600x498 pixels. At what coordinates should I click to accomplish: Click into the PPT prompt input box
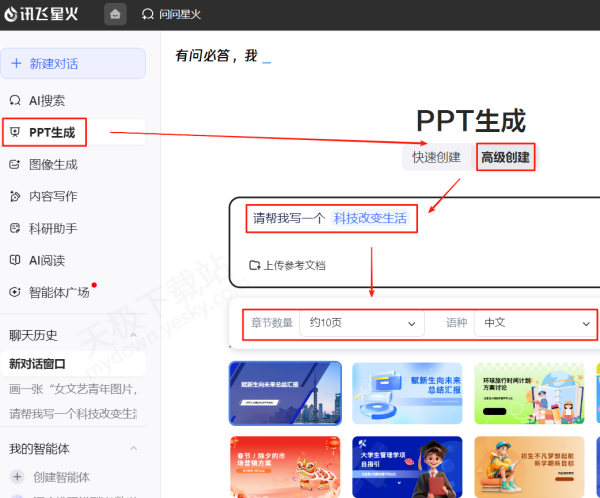point(415,242)
